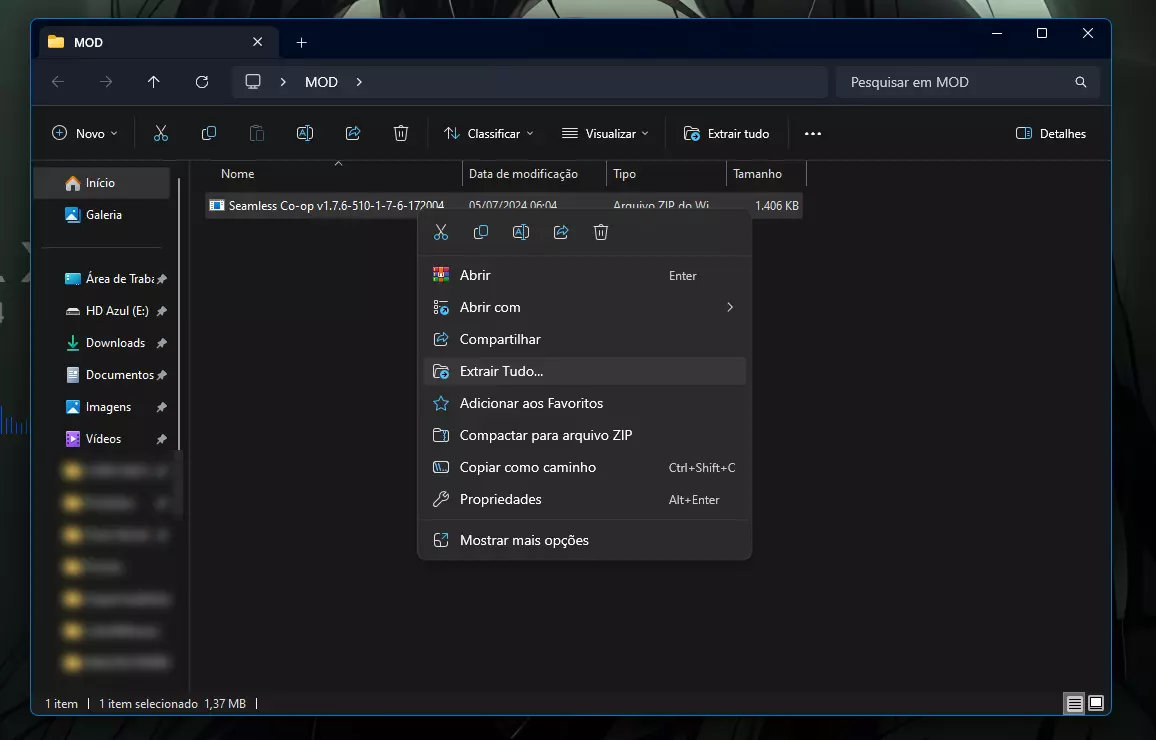Toggle the Detalhes pane
This screenshot has width=1156, height=740.
(x=1051, y=133)
